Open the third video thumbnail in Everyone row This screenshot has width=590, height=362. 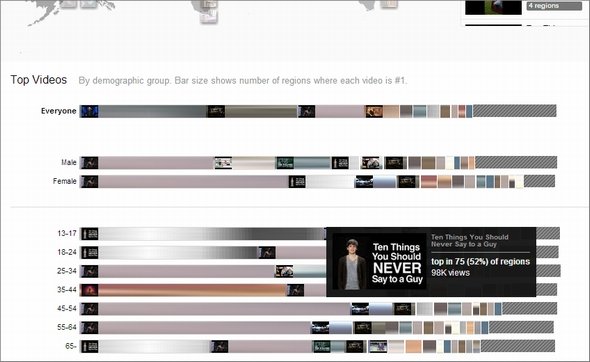click(x=307, y=111)
